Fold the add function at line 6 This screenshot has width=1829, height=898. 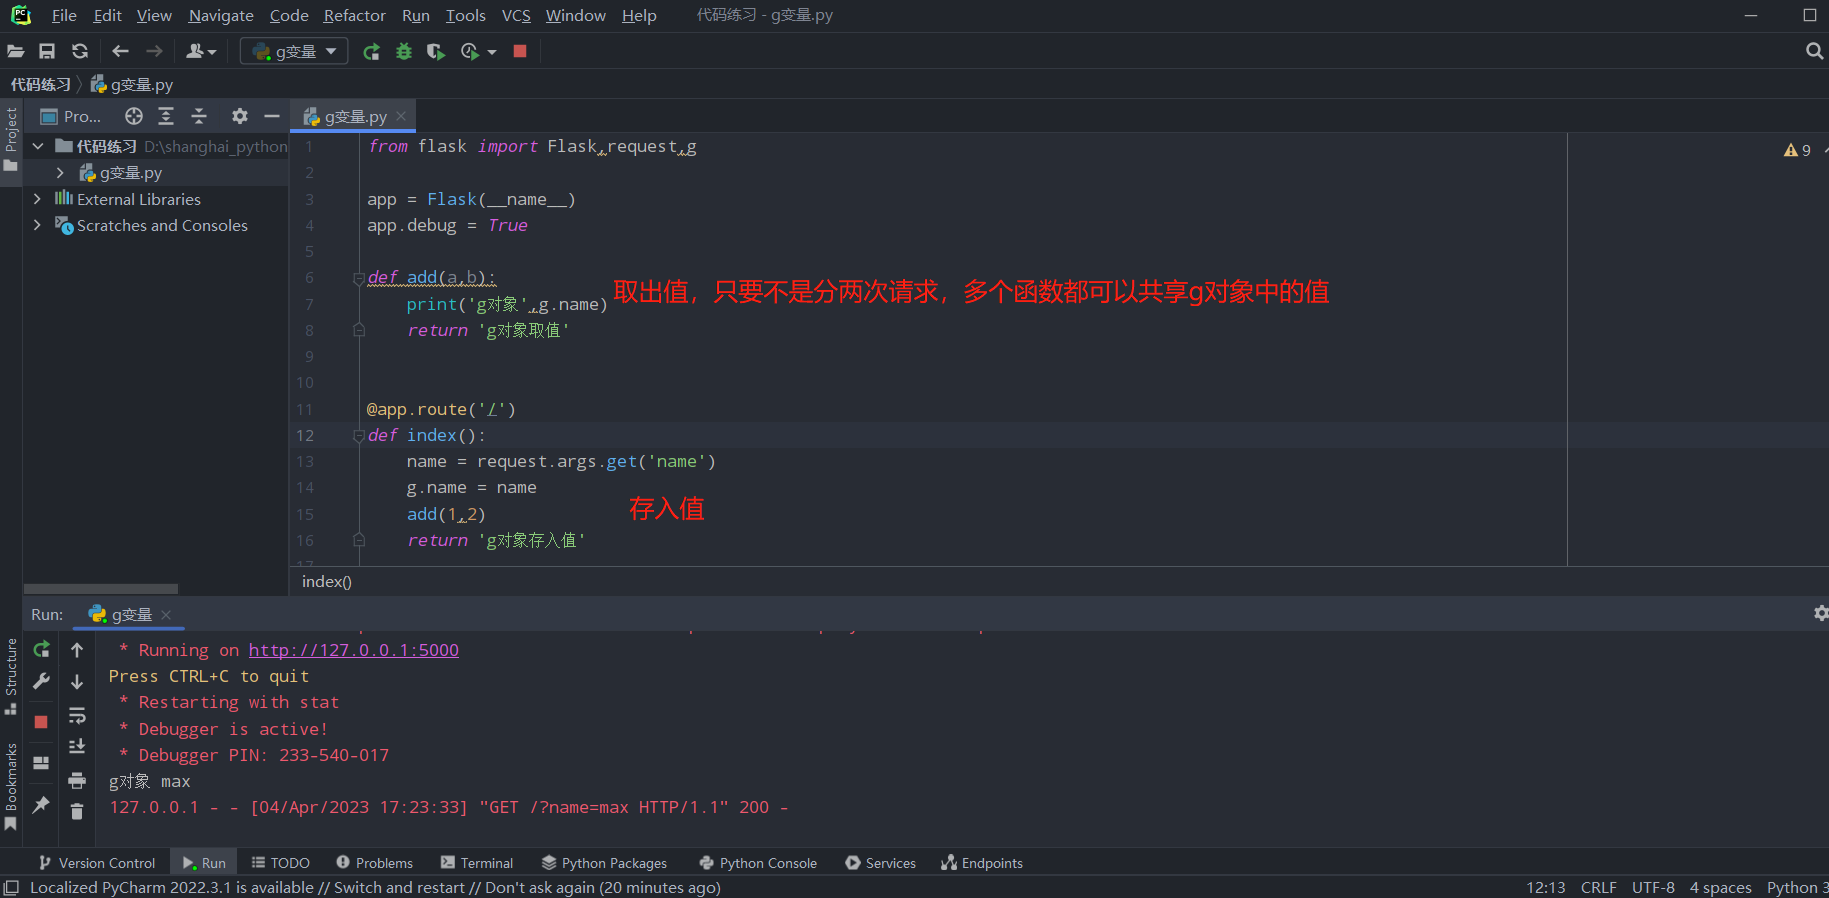point(358,279)
